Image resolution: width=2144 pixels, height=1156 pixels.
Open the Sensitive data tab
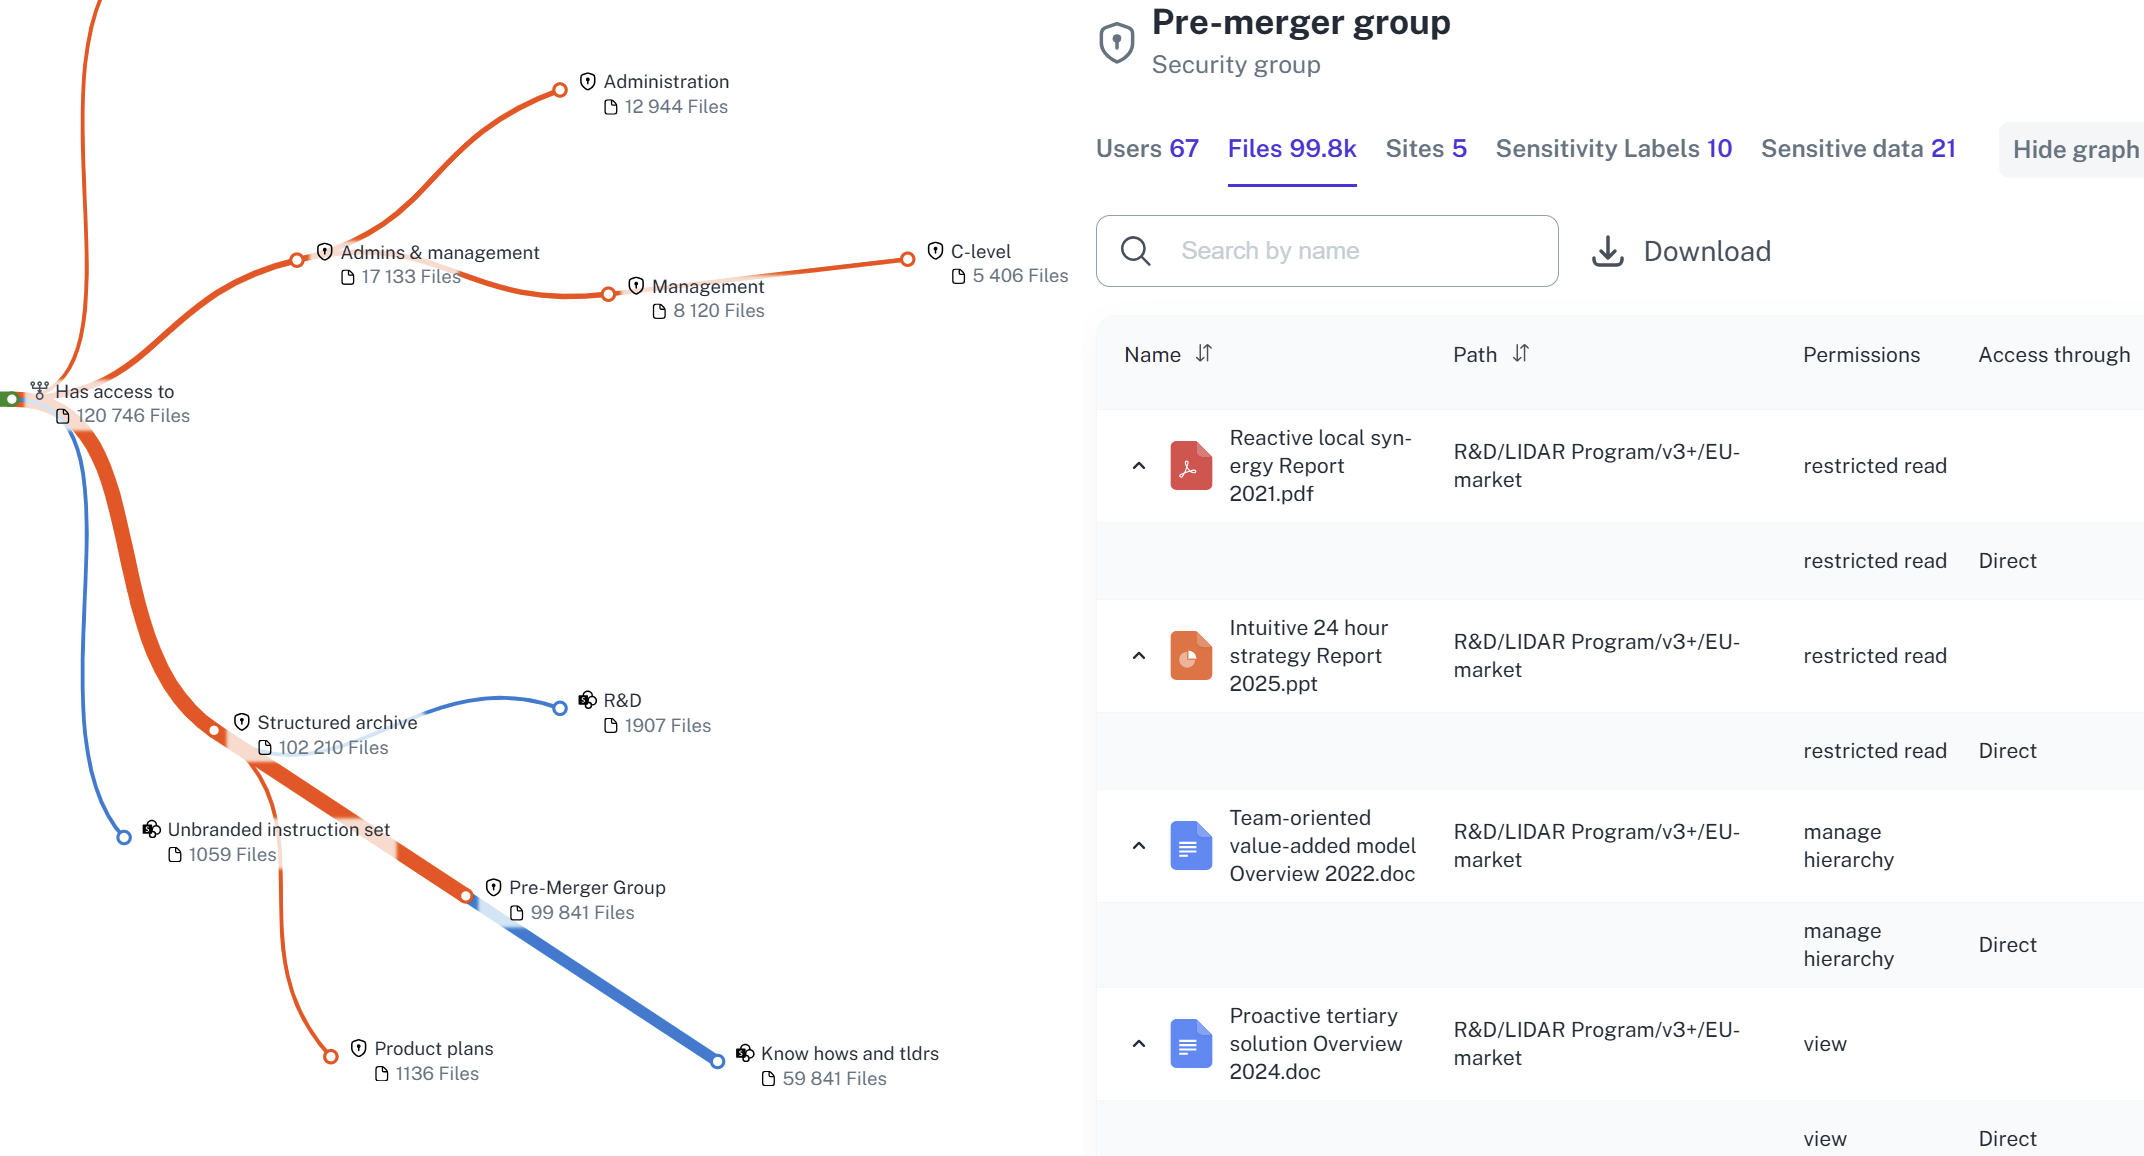click(x=1858, y=149)
